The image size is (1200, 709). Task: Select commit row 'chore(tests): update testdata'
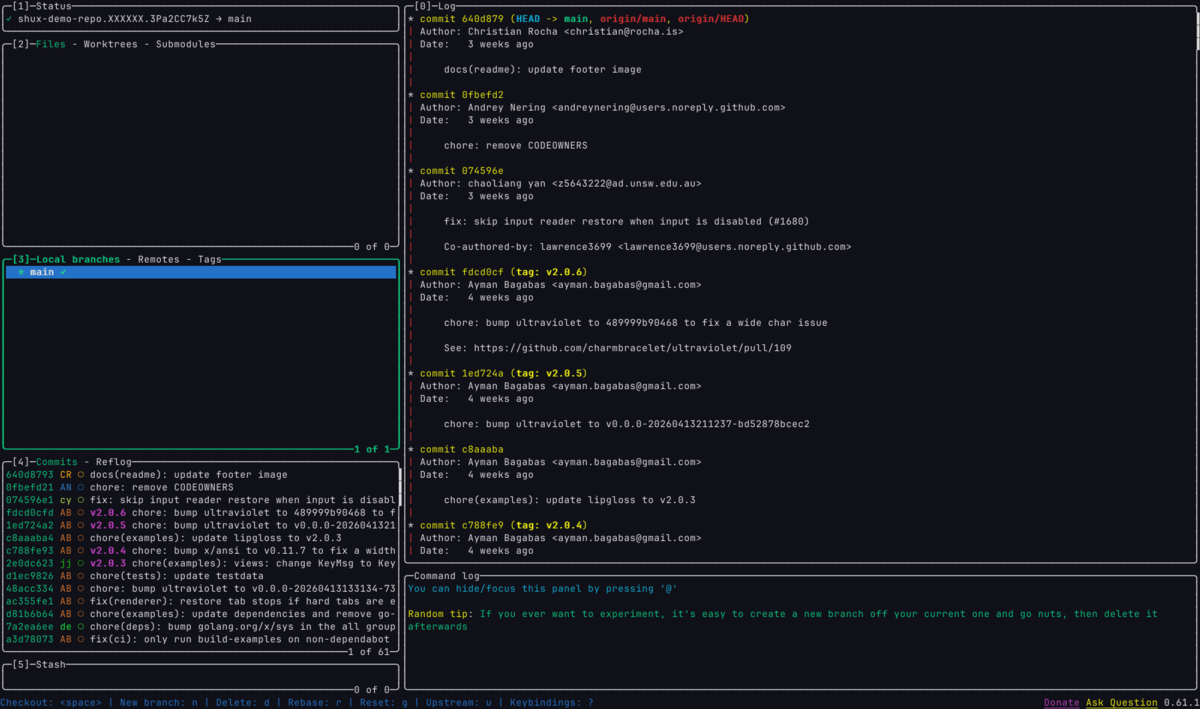200,576
